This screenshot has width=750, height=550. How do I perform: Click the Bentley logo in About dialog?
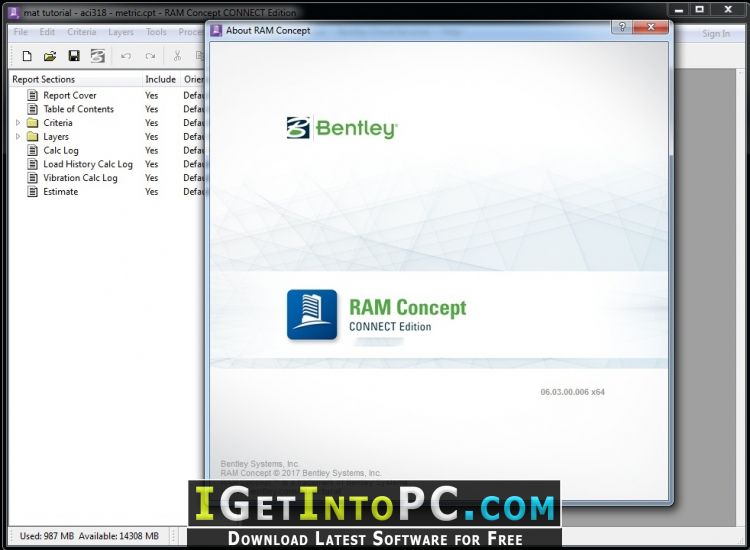tap(342, 128)
